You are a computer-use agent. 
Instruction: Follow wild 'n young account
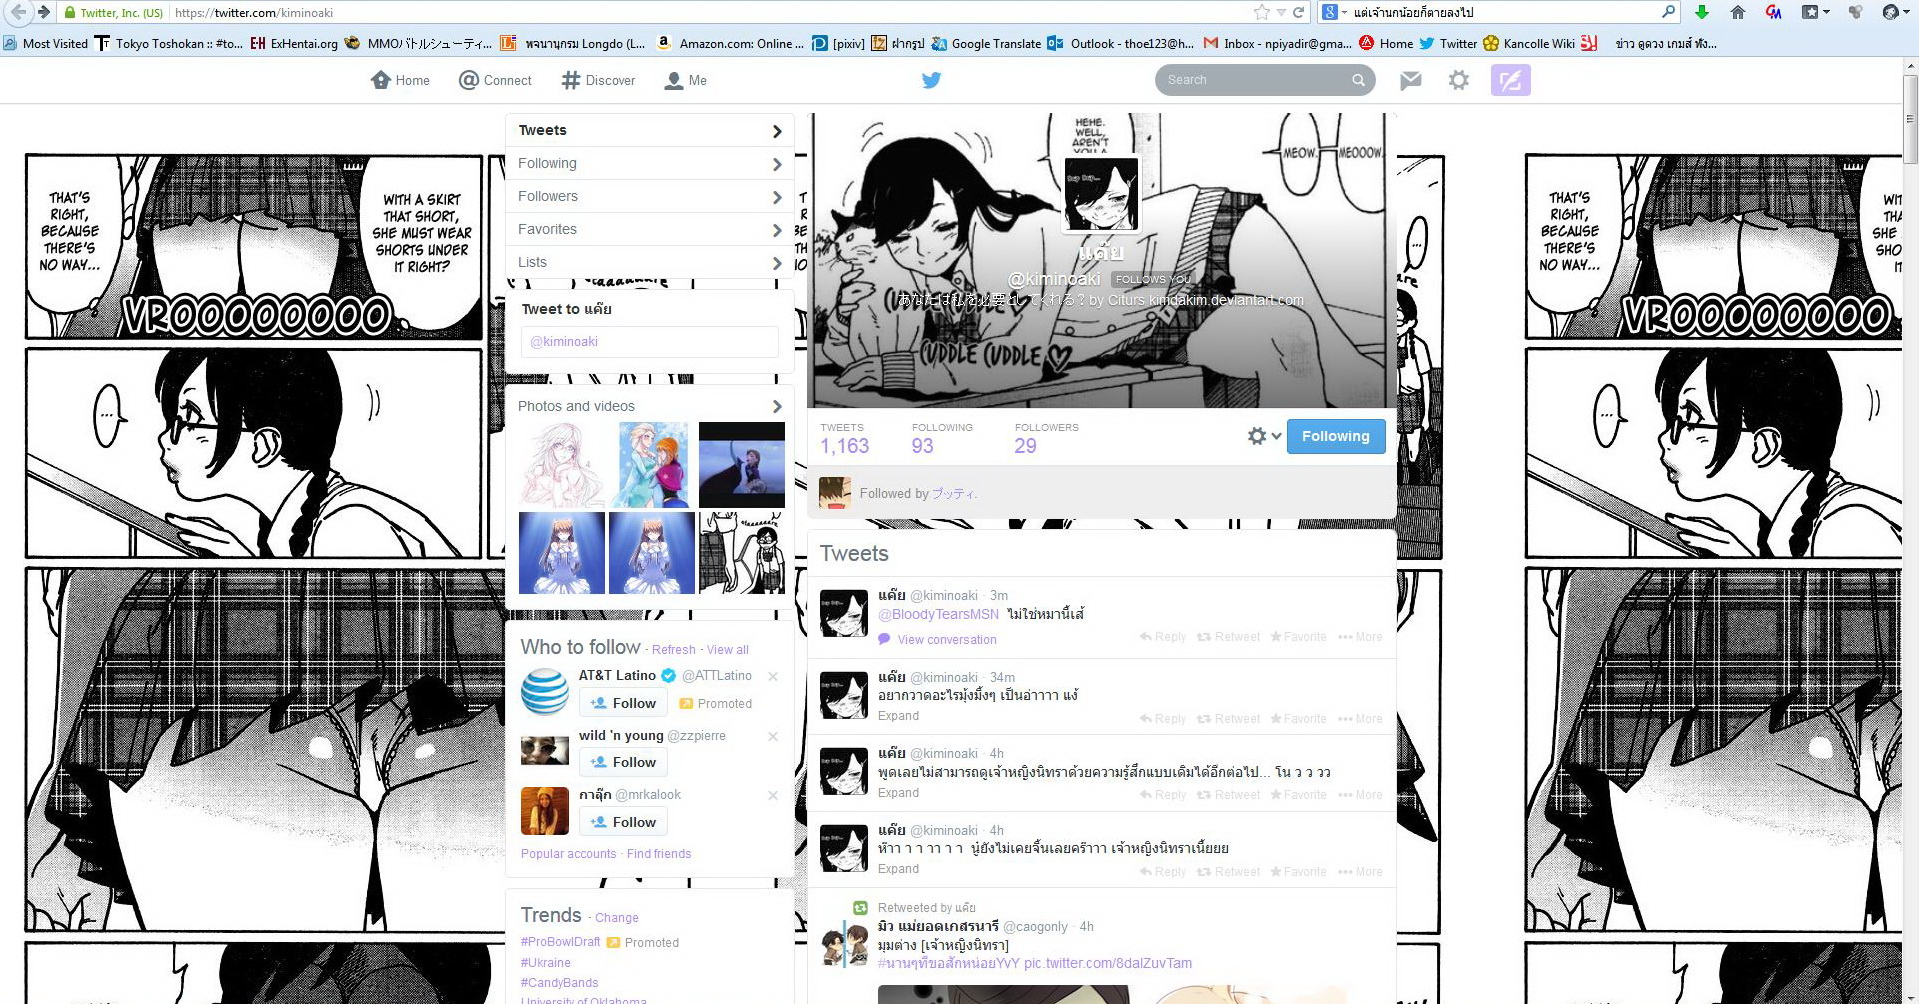(x=623, y=762)
